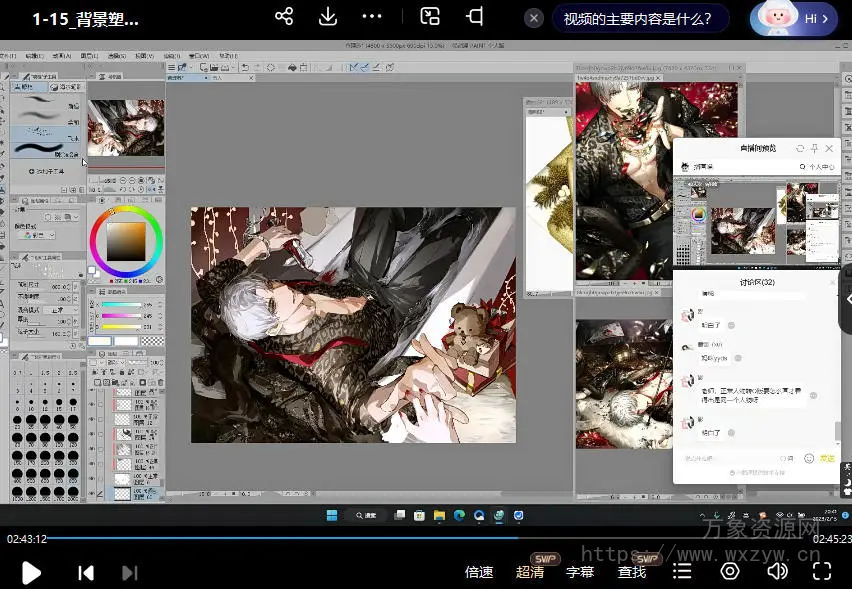Open the 超清 video quality selector
Image resolution: width=852 pixels, height=589 pixels.
530,572
